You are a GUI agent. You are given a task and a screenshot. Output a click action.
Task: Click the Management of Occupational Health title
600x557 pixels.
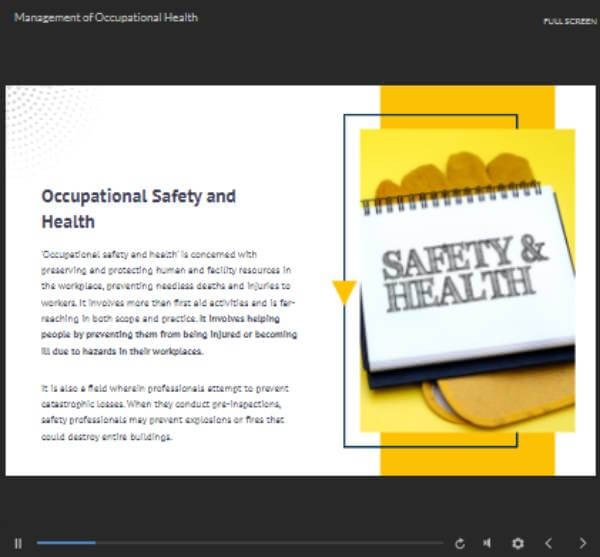point(106,17)
